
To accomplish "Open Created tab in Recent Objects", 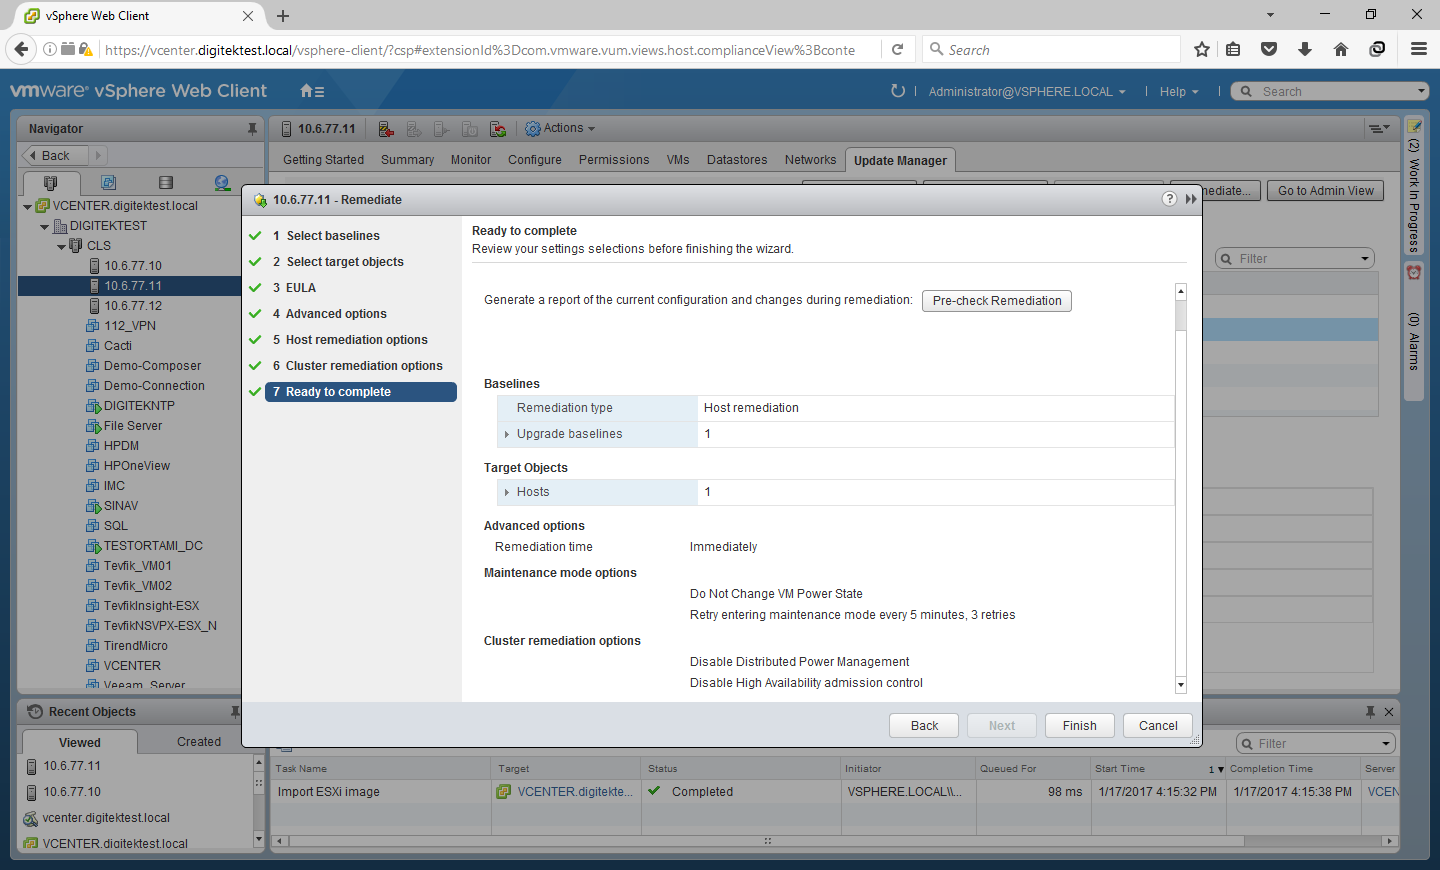I will click(x=199, y=742).
